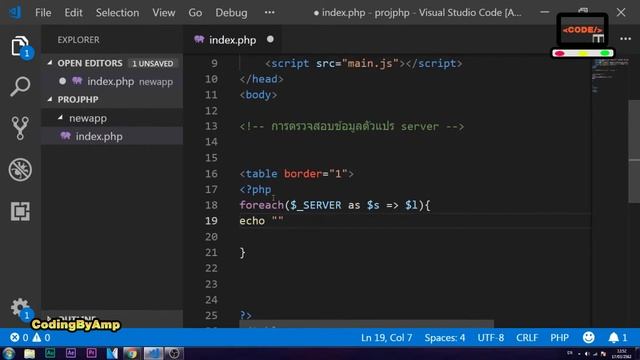
Task: Click the horizontal scrollbar under editor
Action: click(x=366, y=324)
